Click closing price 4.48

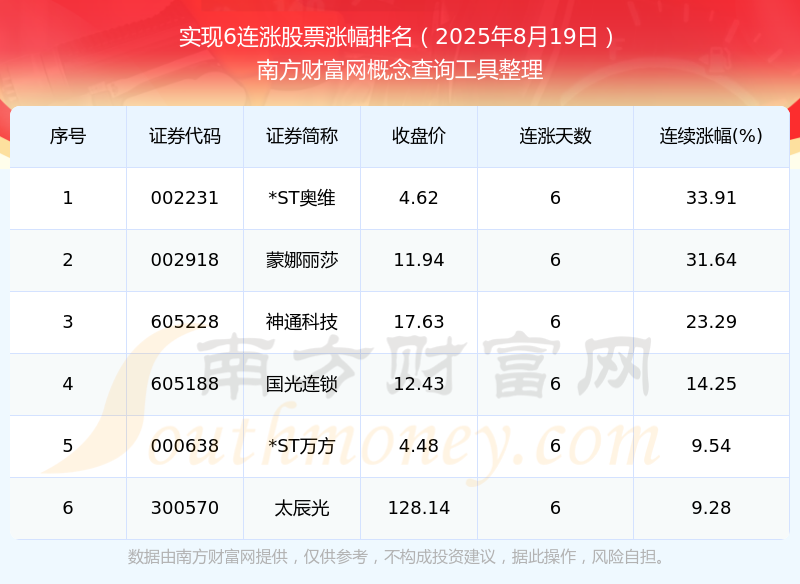click(419, 446)
